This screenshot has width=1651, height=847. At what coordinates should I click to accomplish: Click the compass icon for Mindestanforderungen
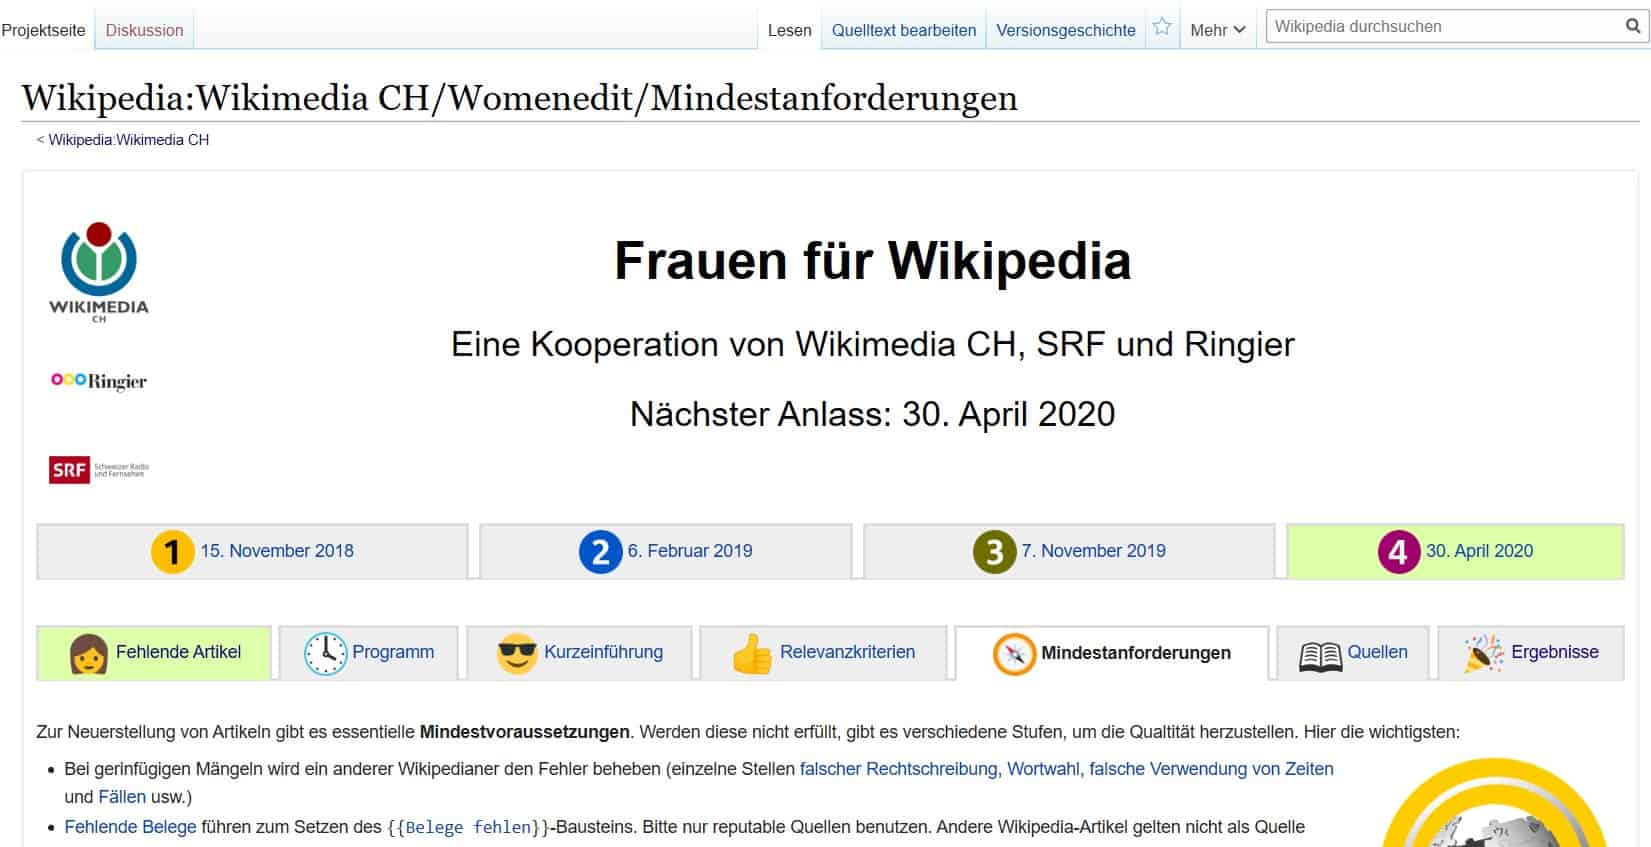tap(1014, 655)
